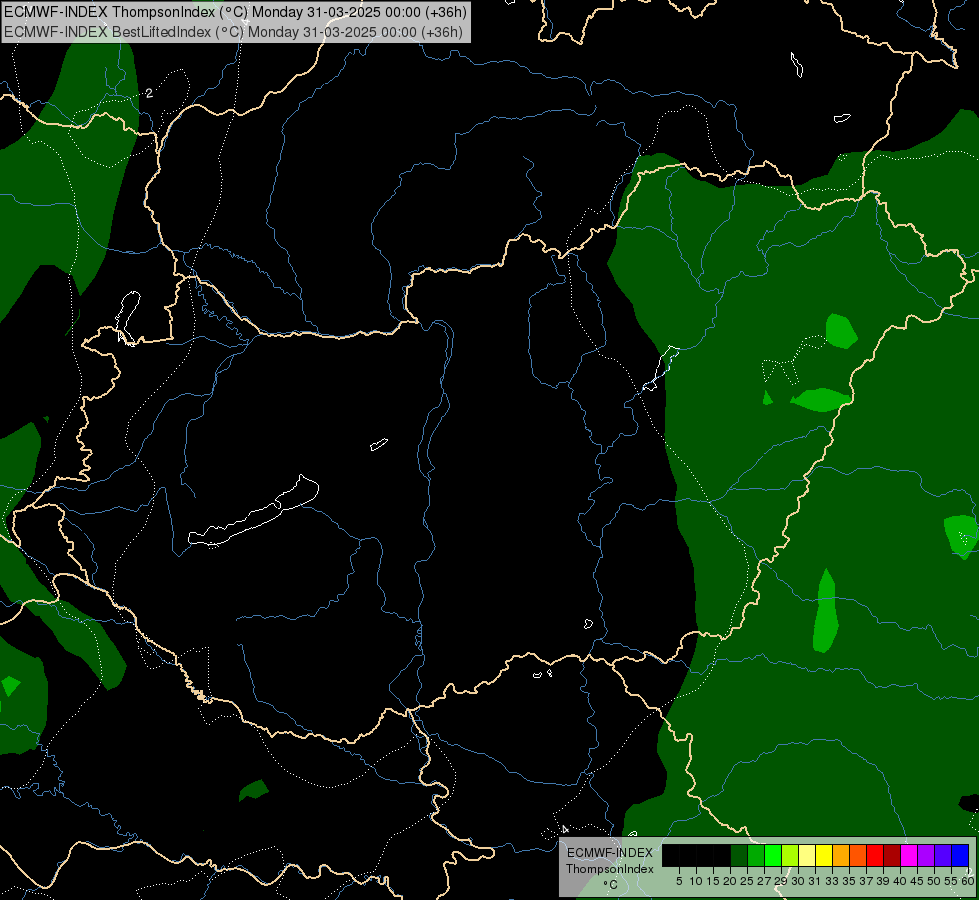Click the orange-red 35–37 legend swatch
This screenshot has height=900, width=979.
coord(858,855)
